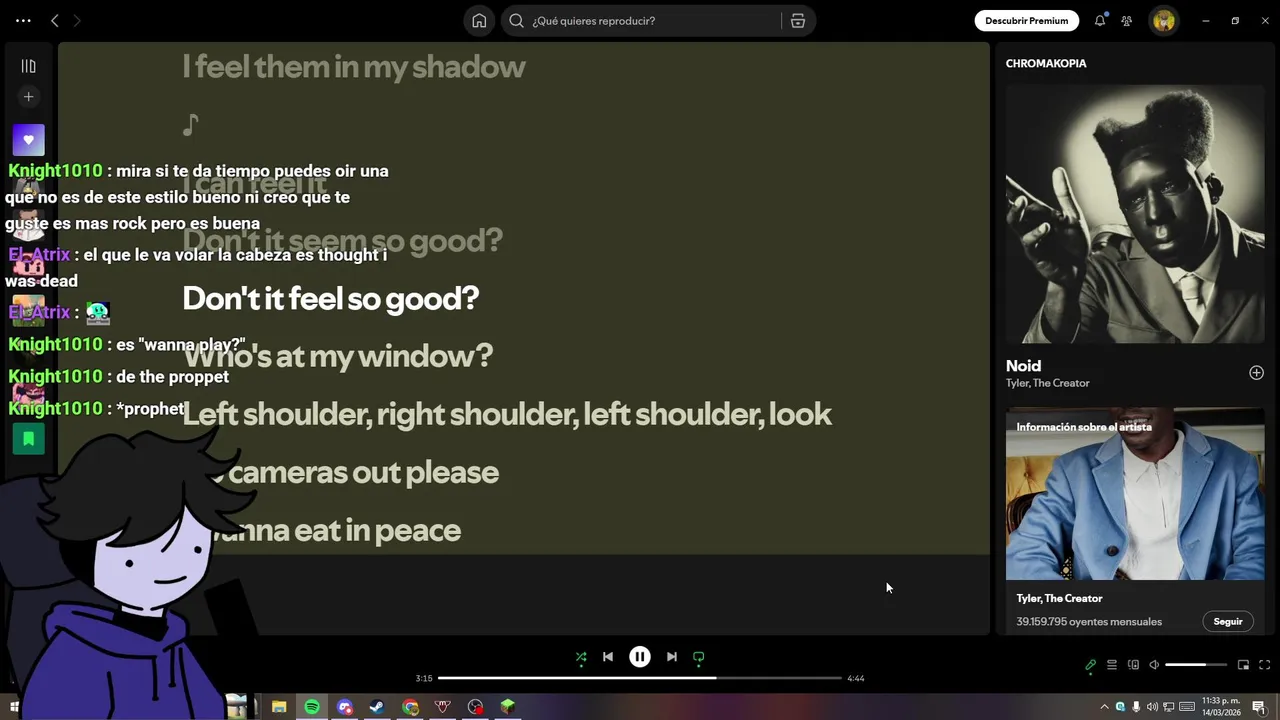This screenshot has width=1280, height=720.
Task: Add Noid to Liked Songs with plus icon
Action: tap(1256, 373)
